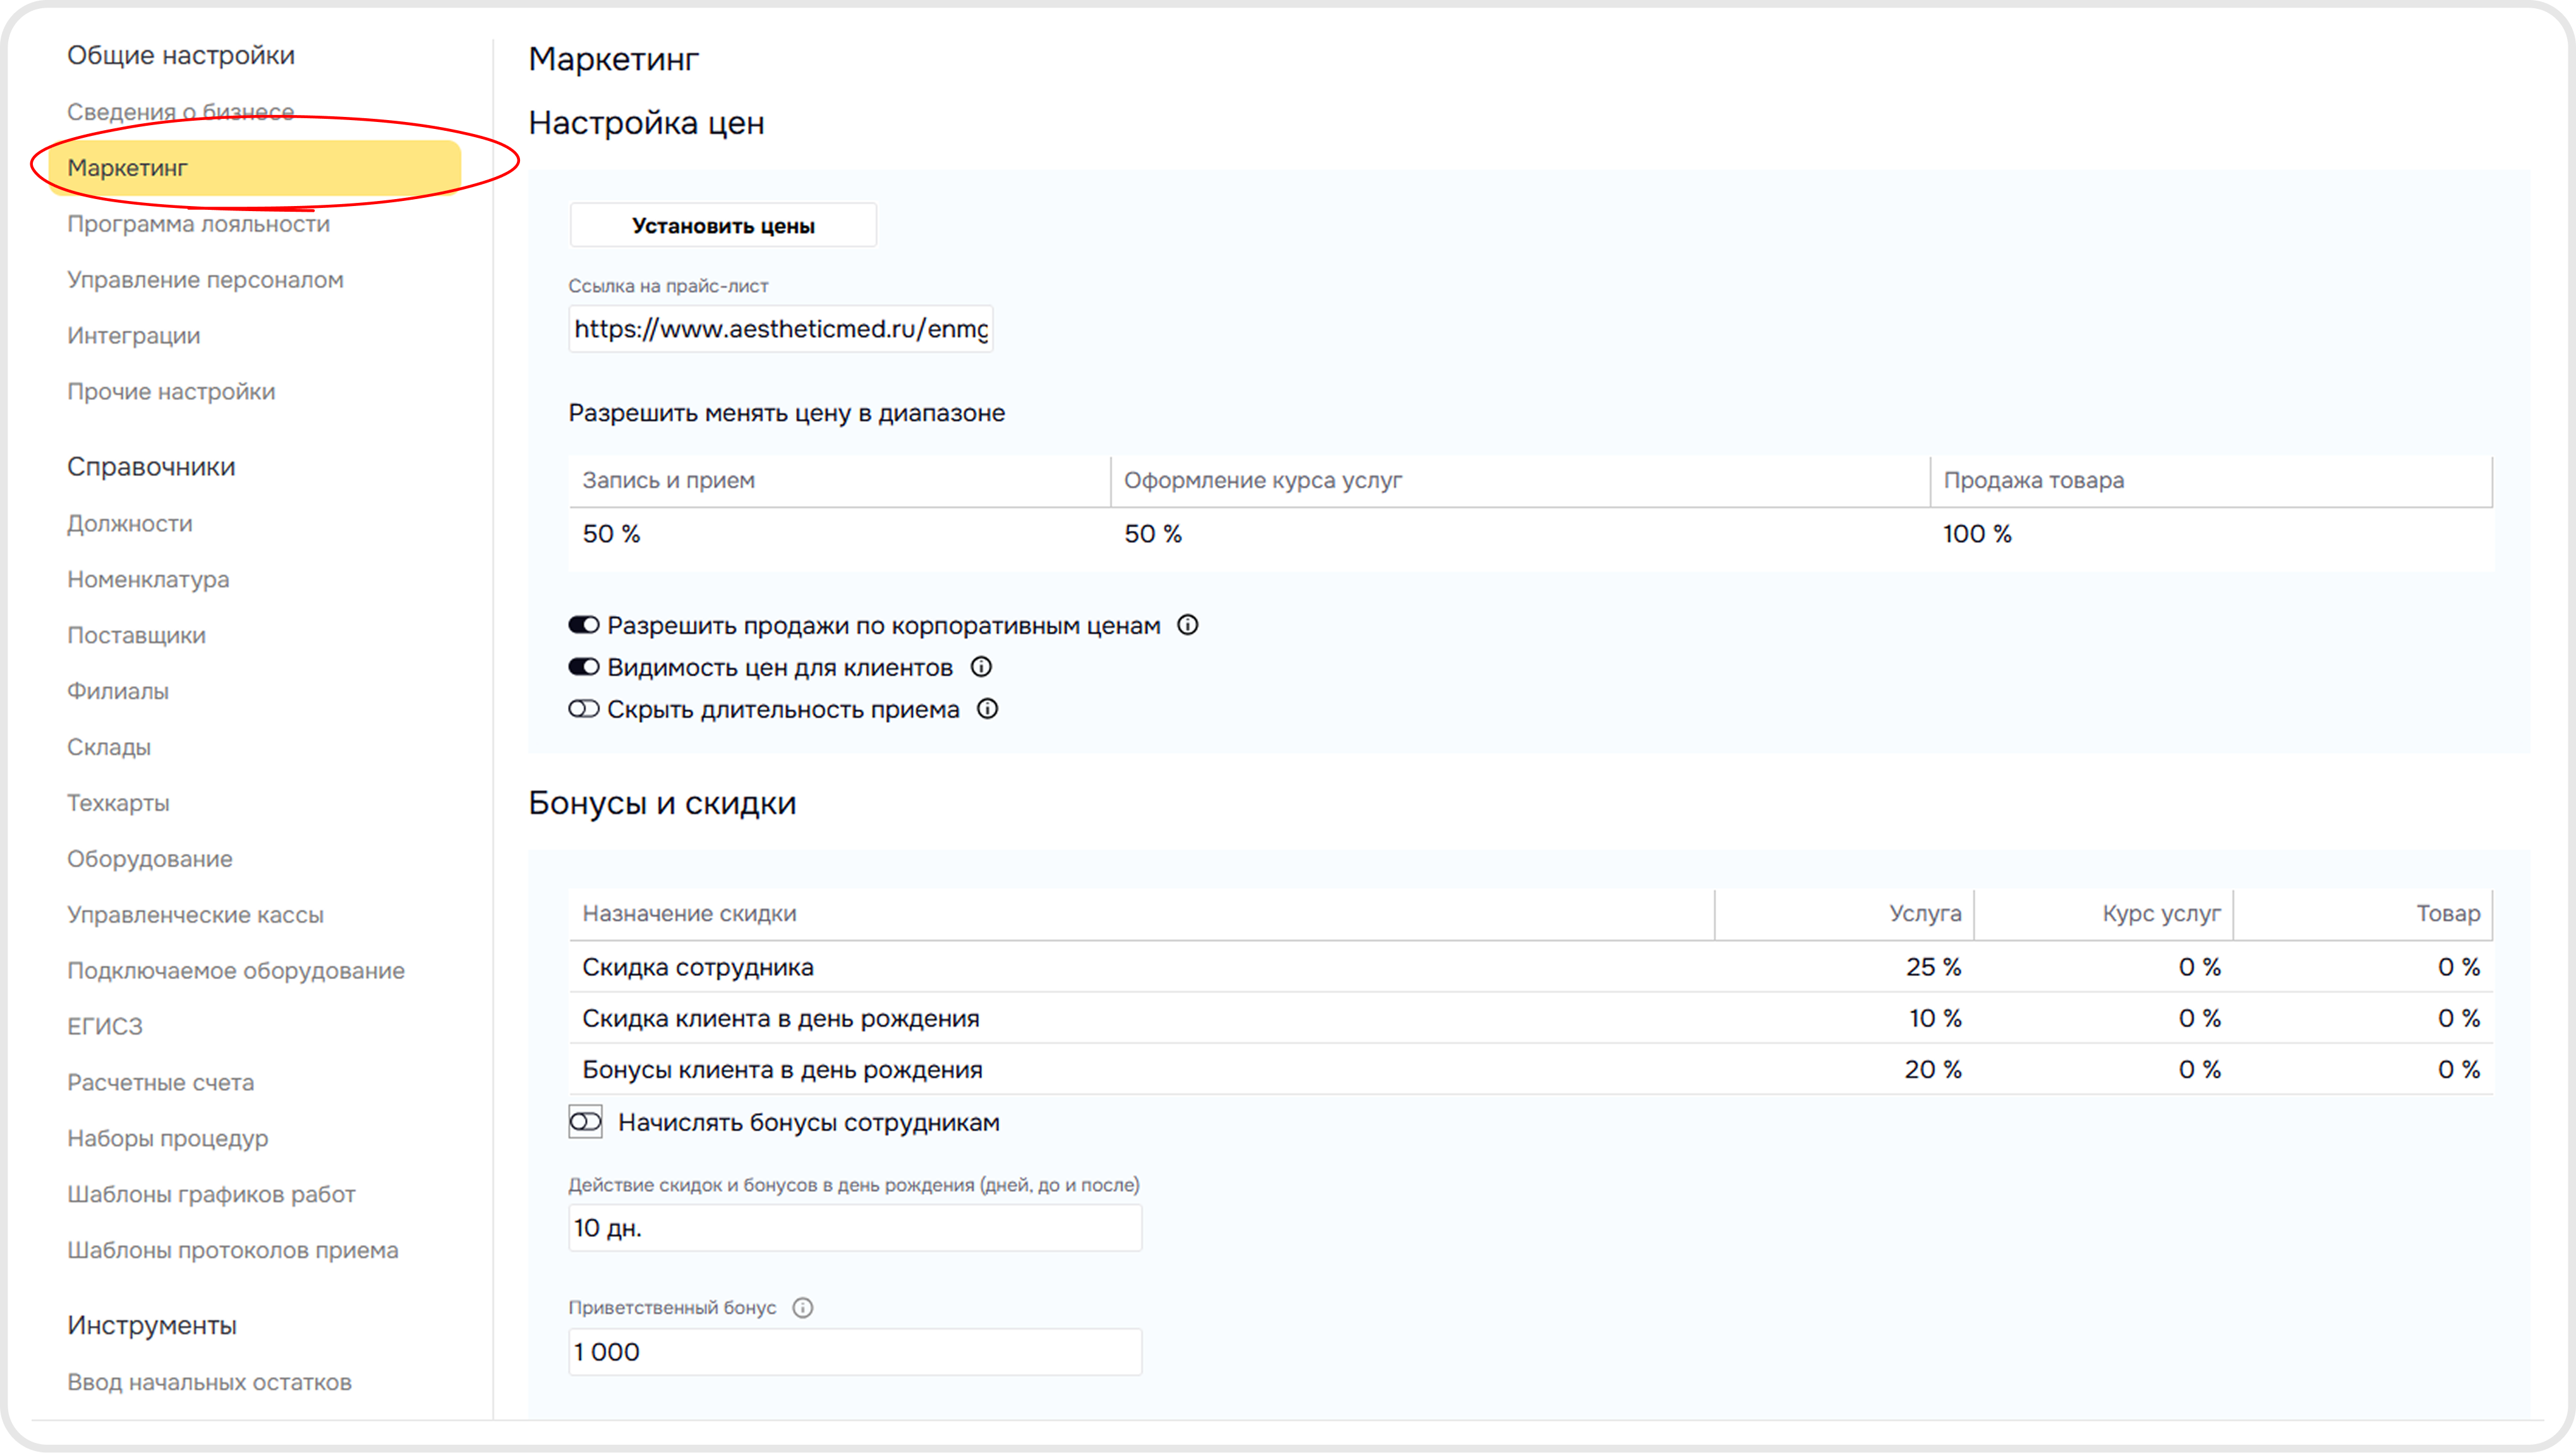Edit Скидка клиента в день рождения Товар
Image resolution: width=2576 pixels, height=1453 pixels.
(x=2459, y=1018)
